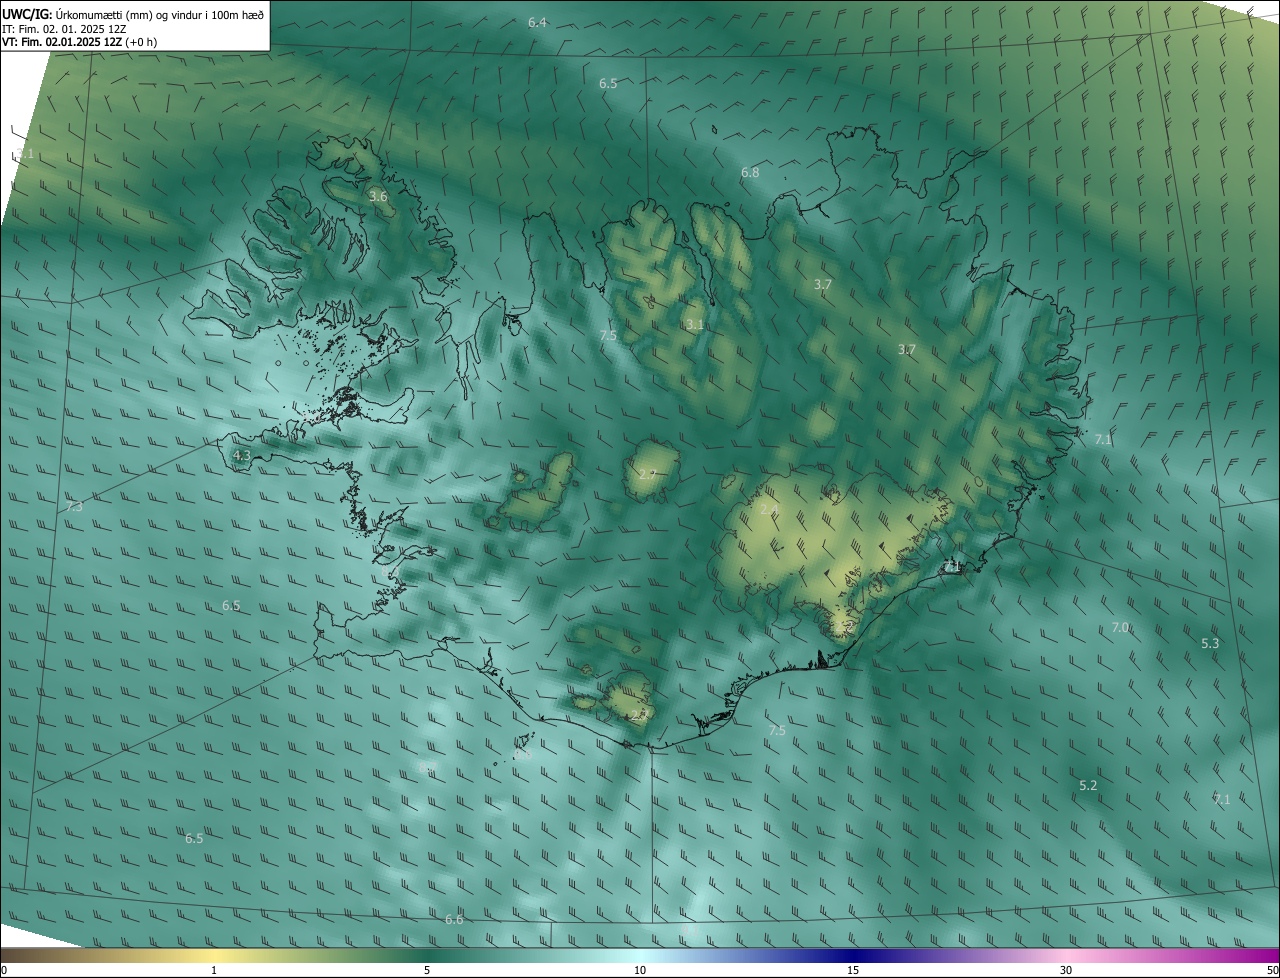Image resolution: width=1280 pixels, height=978 pixels.
Task: Click the colour scale tick label '15'
Action: [x=853, y=971]
